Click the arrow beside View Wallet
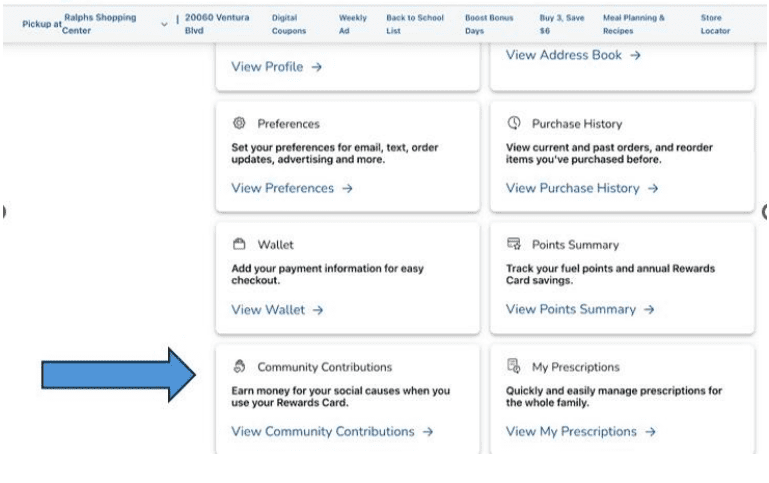The width and height of the screenshot is (769, 483). [x=318, y=310]
